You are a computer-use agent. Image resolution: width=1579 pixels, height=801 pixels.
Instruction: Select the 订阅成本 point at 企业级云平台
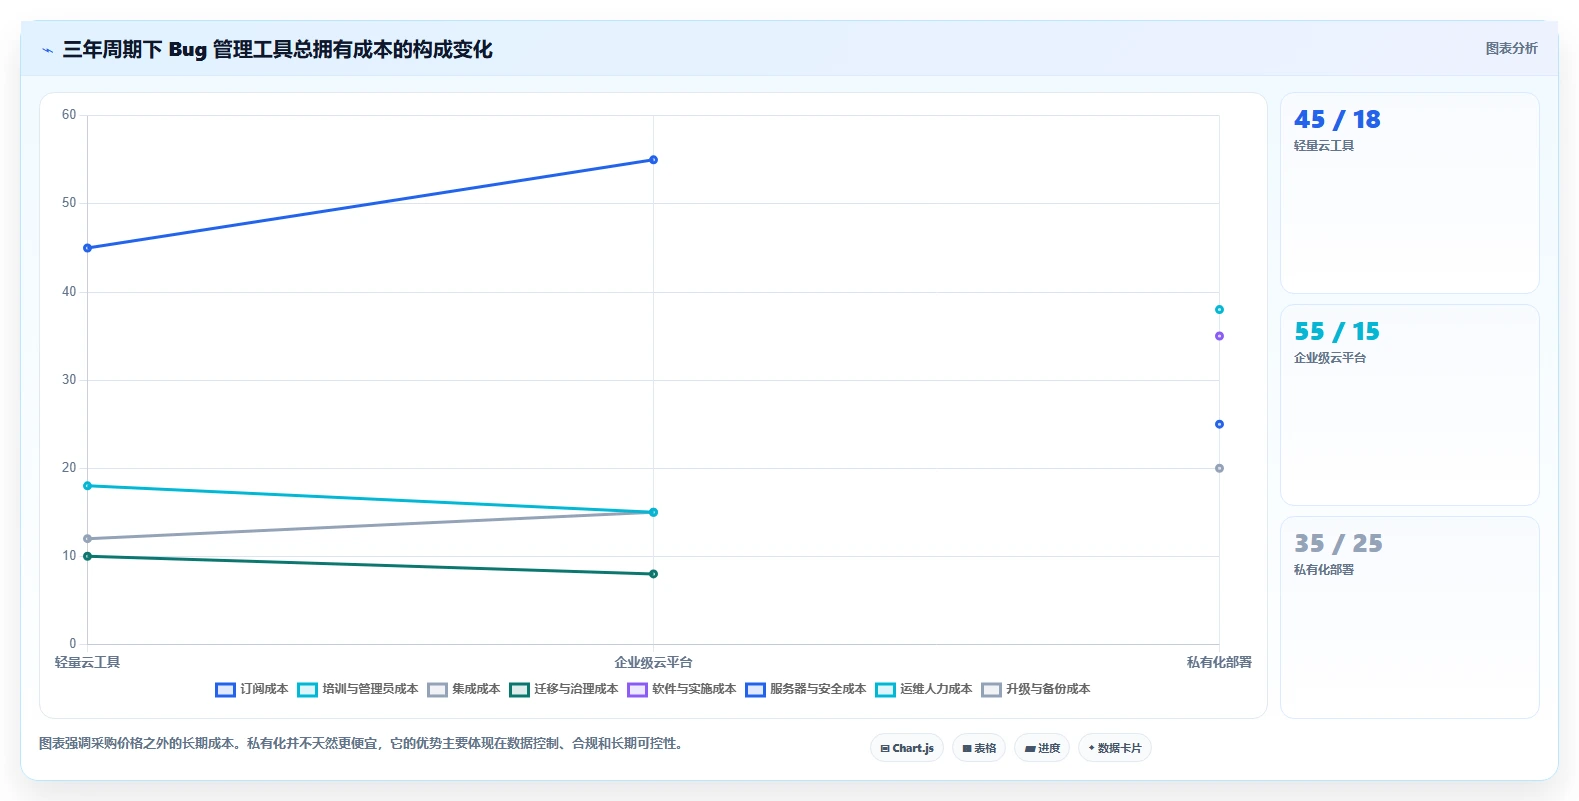tap(653, 160)
